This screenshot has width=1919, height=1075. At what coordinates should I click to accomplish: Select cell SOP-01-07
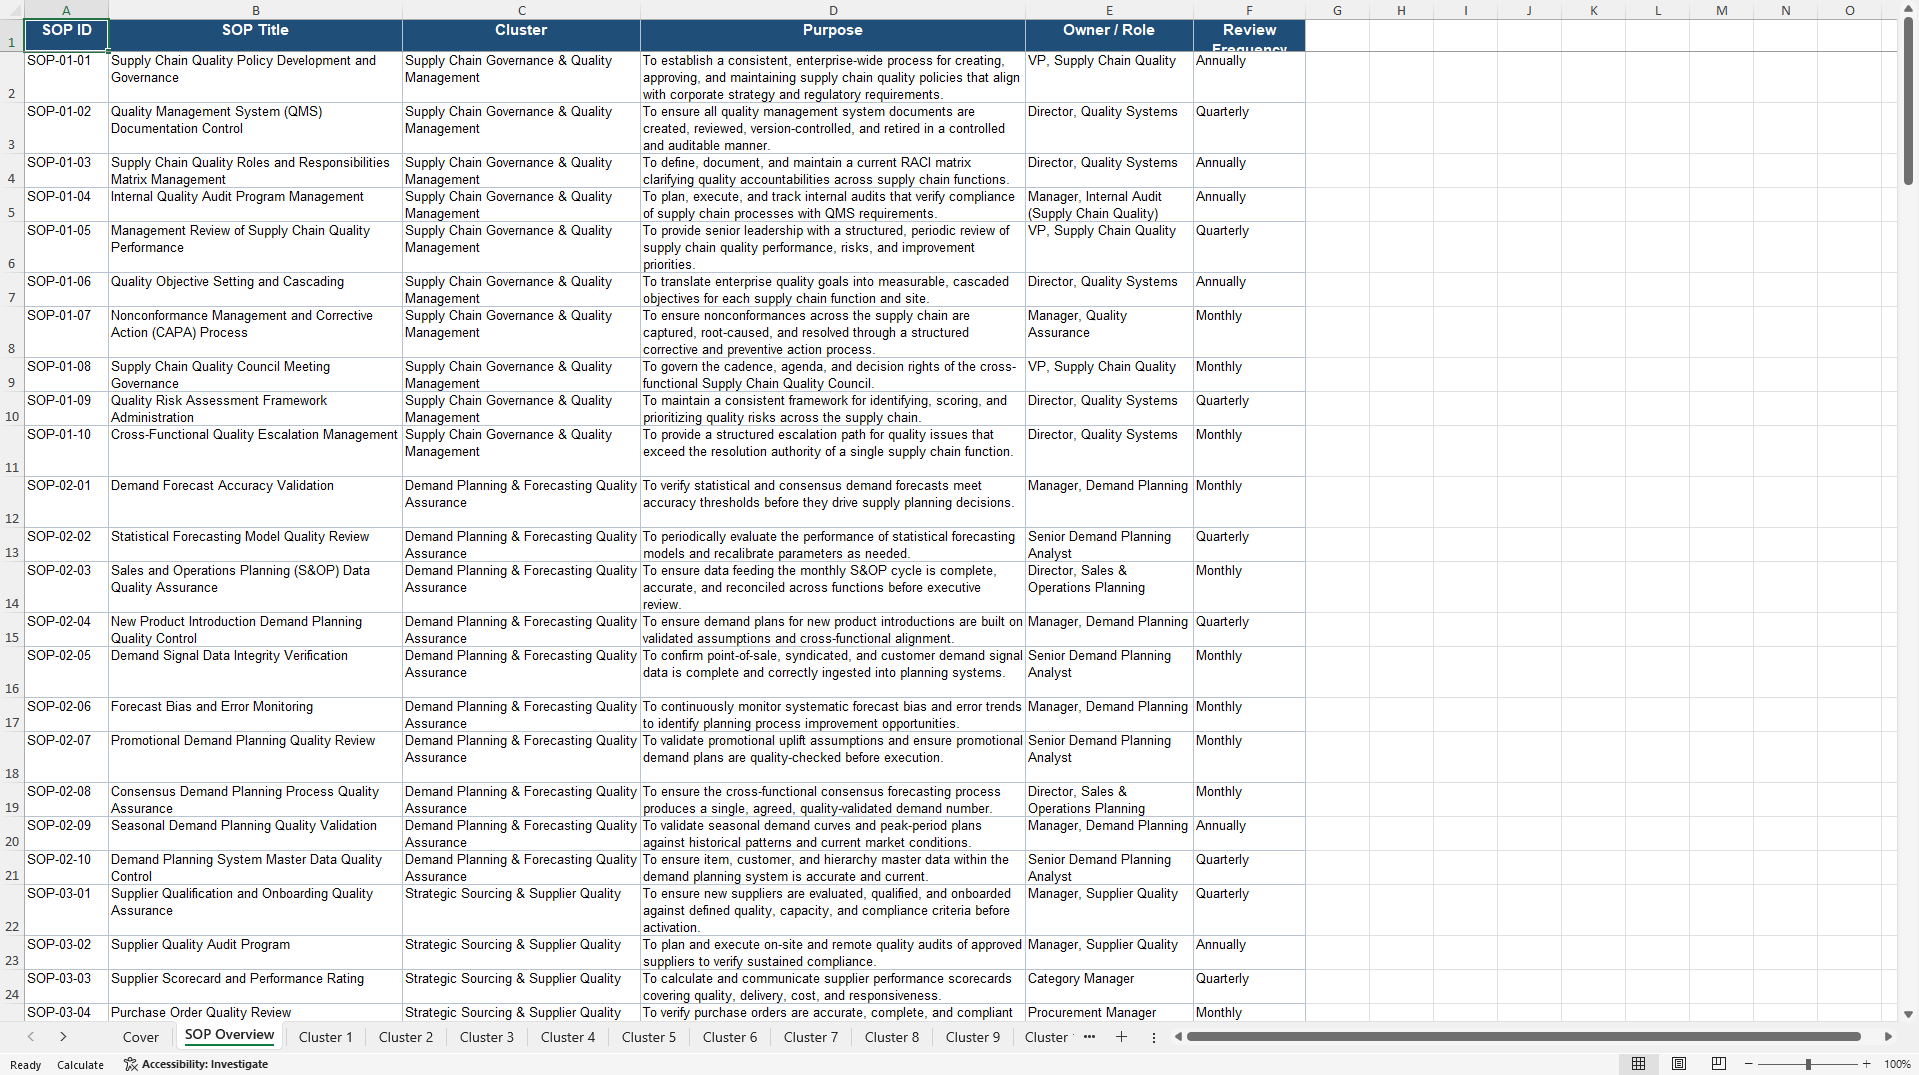pos(66,332)
